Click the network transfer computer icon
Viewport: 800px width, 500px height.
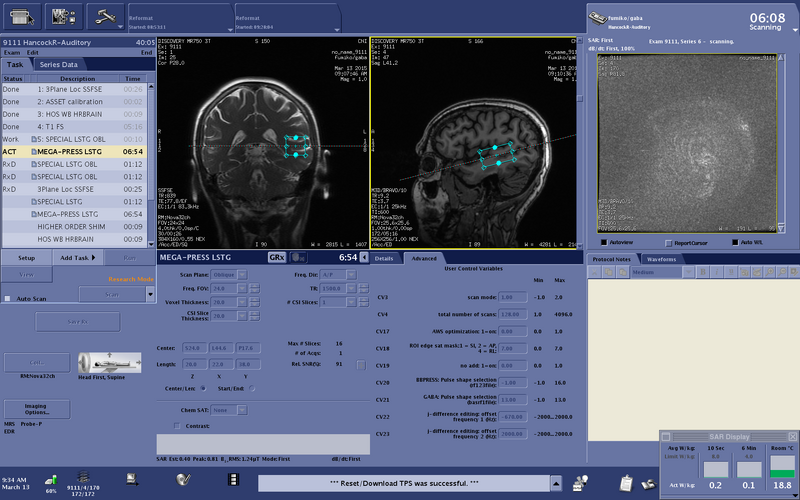click(132, 479)
